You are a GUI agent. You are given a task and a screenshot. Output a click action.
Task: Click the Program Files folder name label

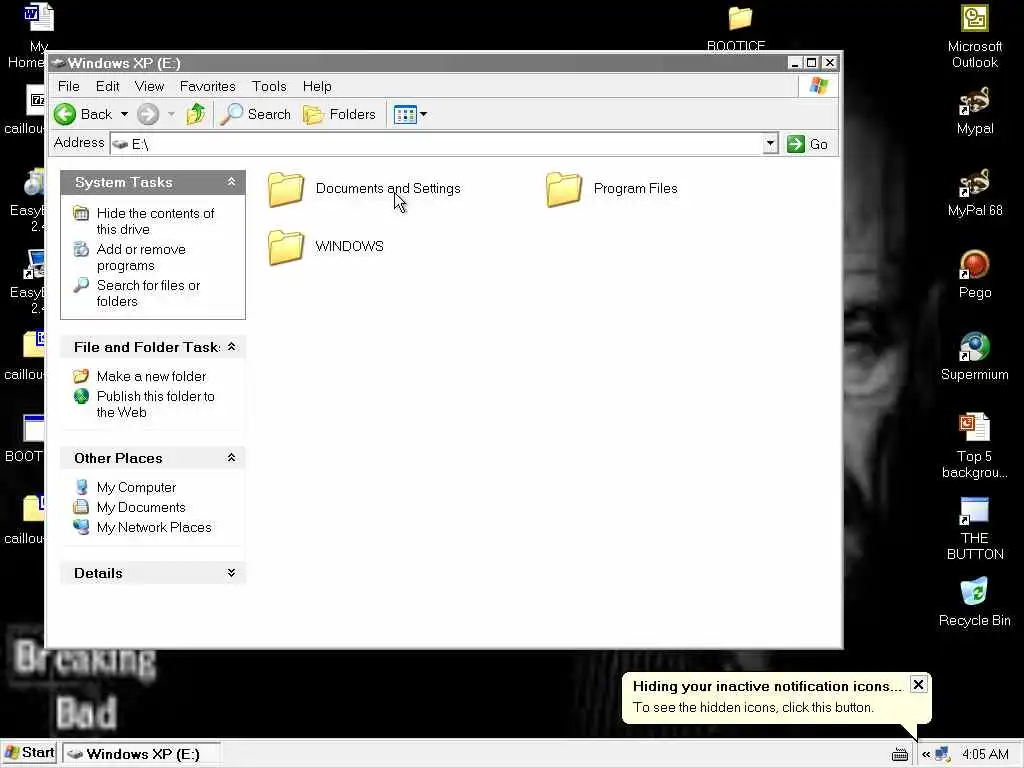[x=635, y=188]
